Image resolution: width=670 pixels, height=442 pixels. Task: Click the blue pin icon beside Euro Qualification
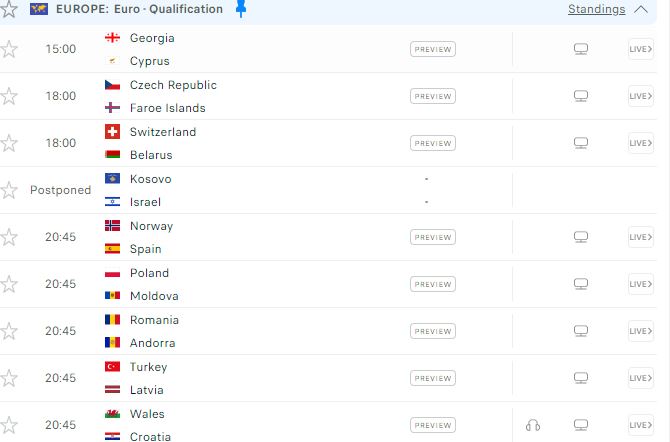point(241,9)
